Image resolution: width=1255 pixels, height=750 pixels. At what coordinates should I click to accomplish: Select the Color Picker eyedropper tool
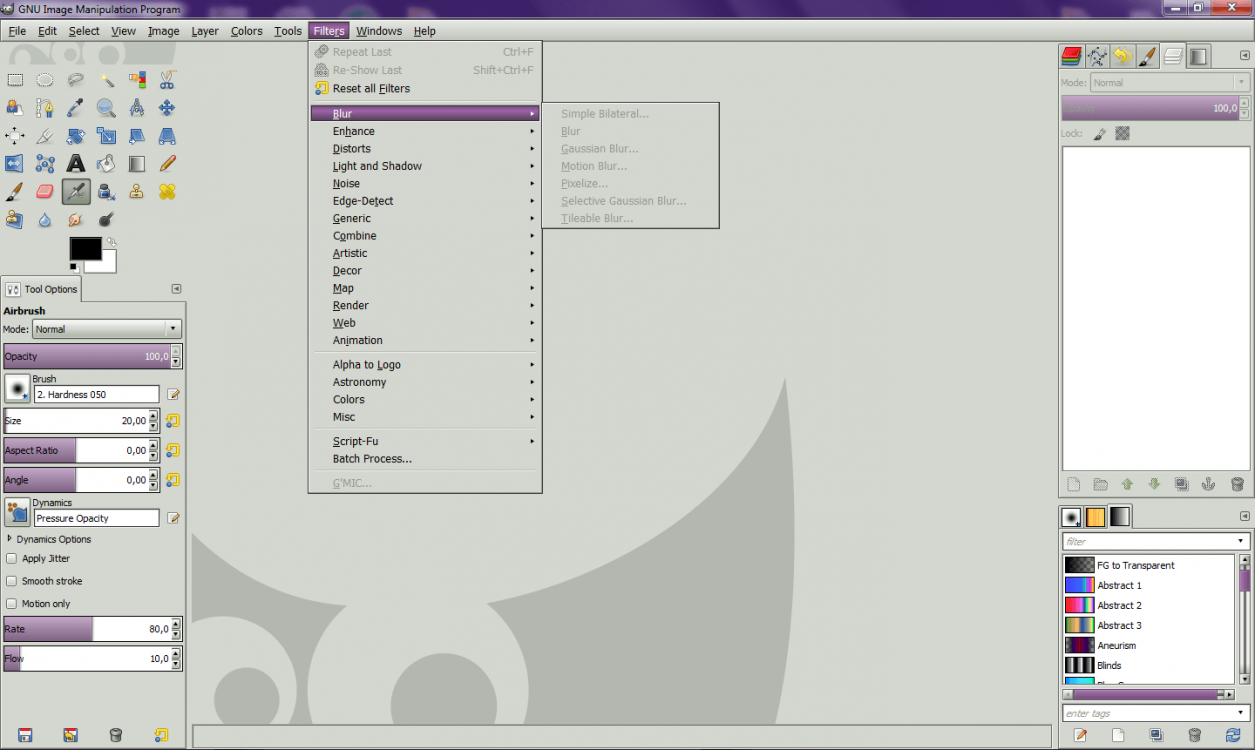click(x=76, y=108)
